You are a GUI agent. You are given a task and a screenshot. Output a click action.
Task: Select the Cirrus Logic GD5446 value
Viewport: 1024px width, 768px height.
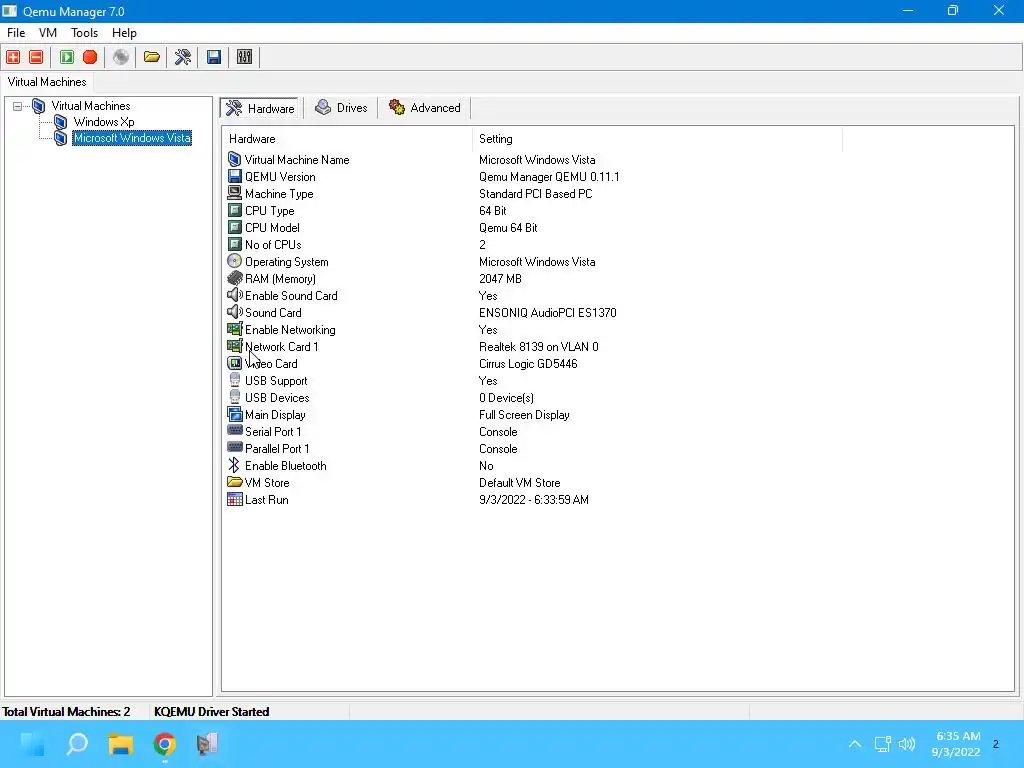pyautogui.click(x=528, y=364)
